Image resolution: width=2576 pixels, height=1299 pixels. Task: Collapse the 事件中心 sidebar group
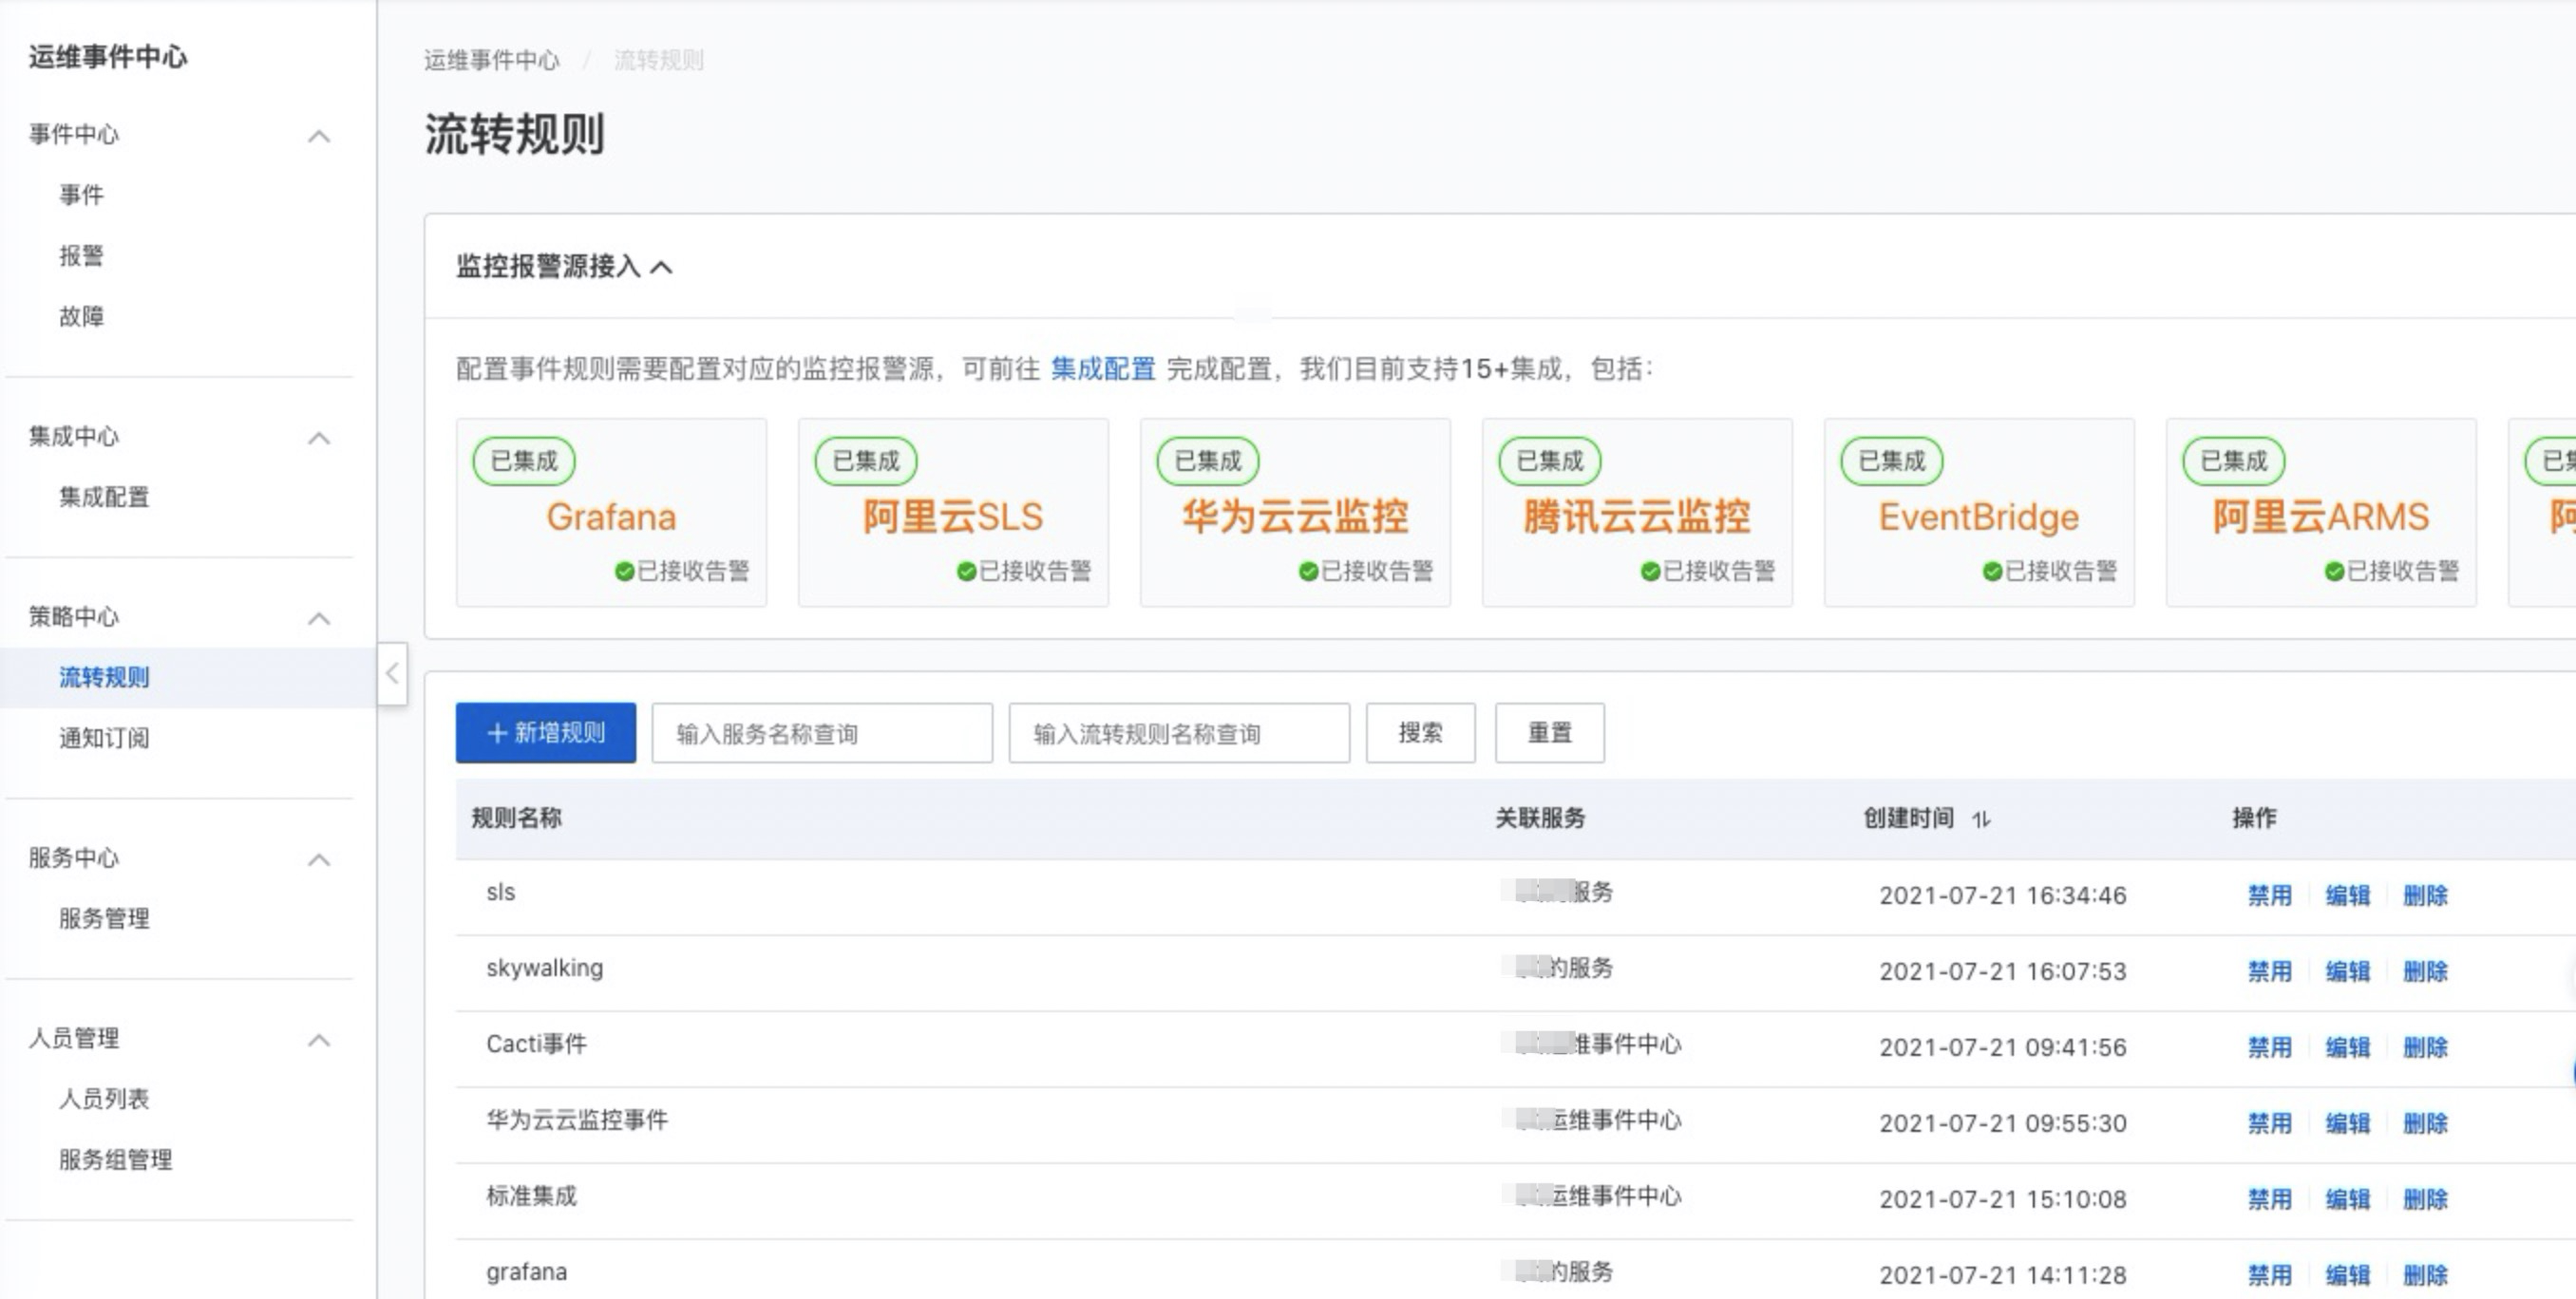[319, 135]
